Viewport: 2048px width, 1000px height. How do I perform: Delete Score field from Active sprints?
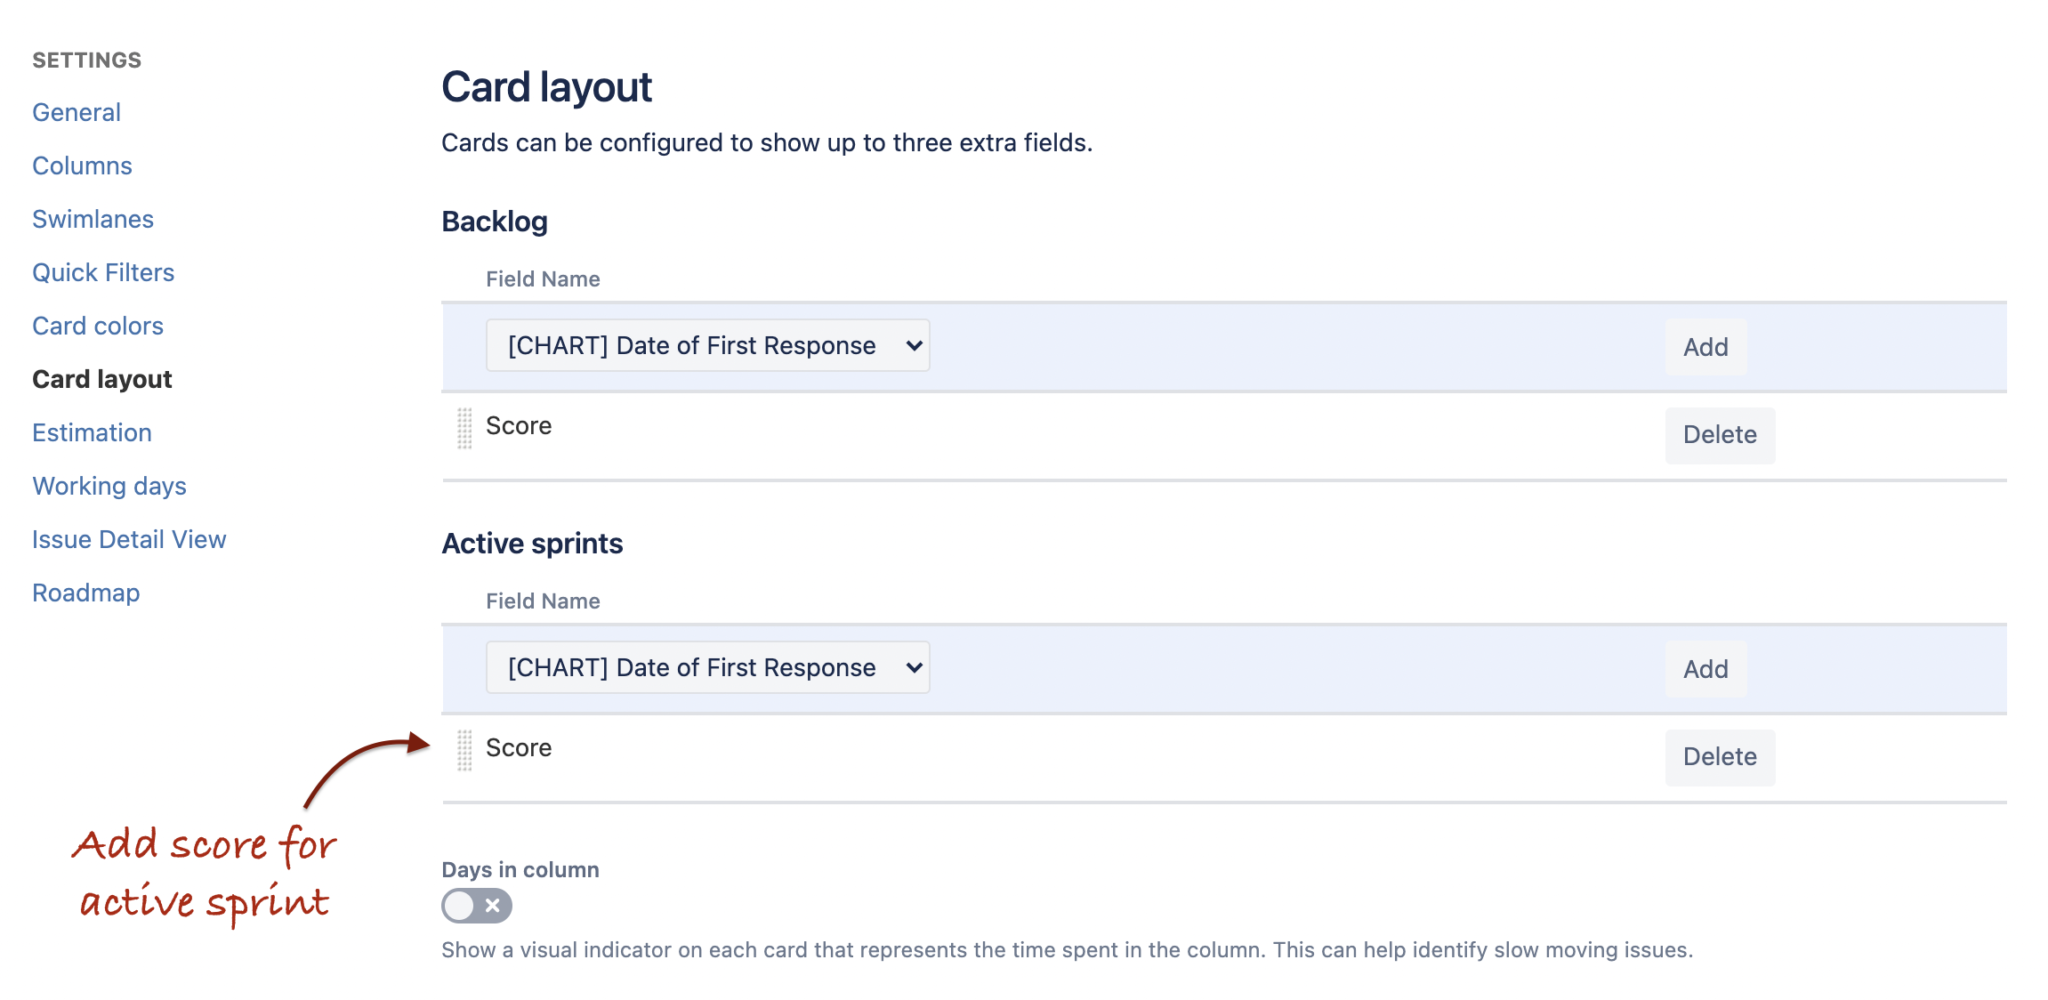pos(1719,757)
